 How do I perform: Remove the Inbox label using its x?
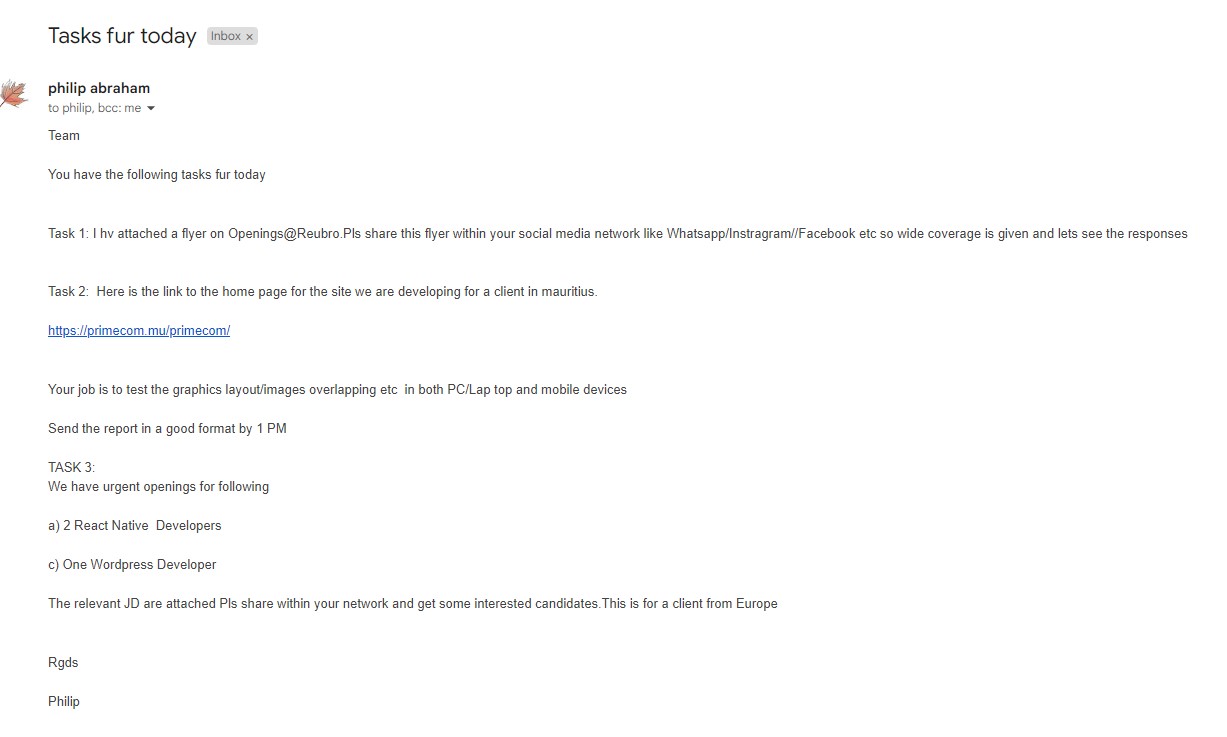[250, 37]
